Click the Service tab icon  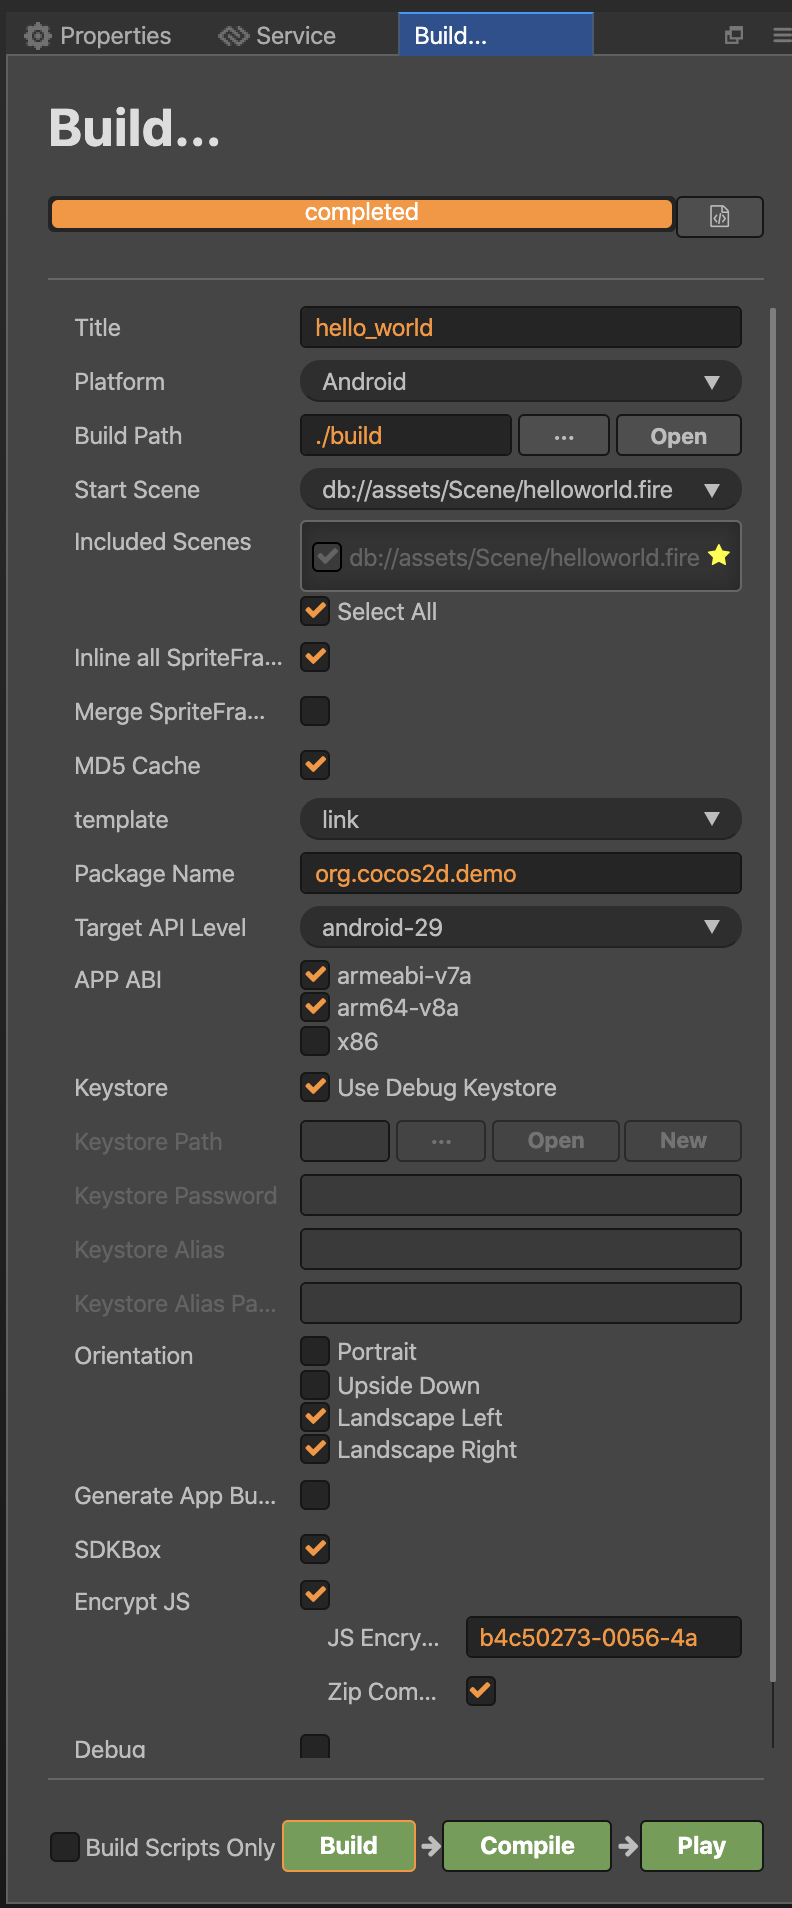pos(233,36)
